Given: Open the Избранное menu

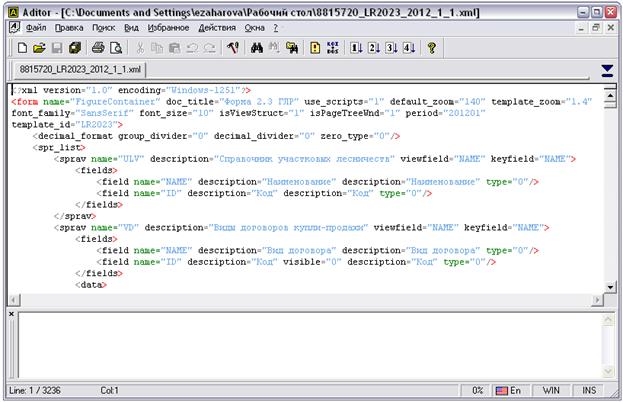Looking at the screenshot, I should pos(168,28).
